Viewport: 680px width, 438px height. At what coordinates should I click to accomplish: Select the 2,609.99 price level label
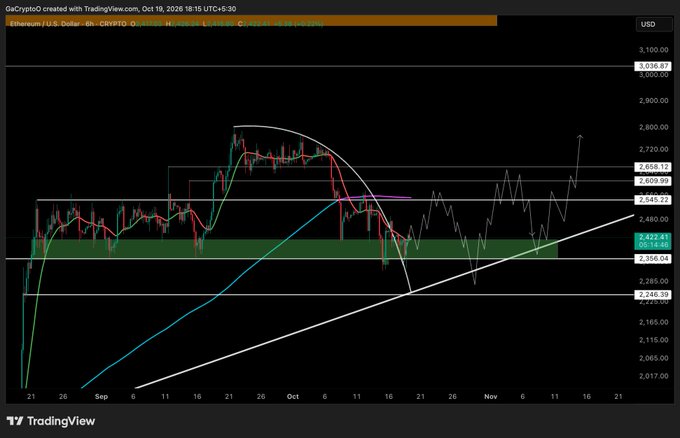(x=653, y=181)
